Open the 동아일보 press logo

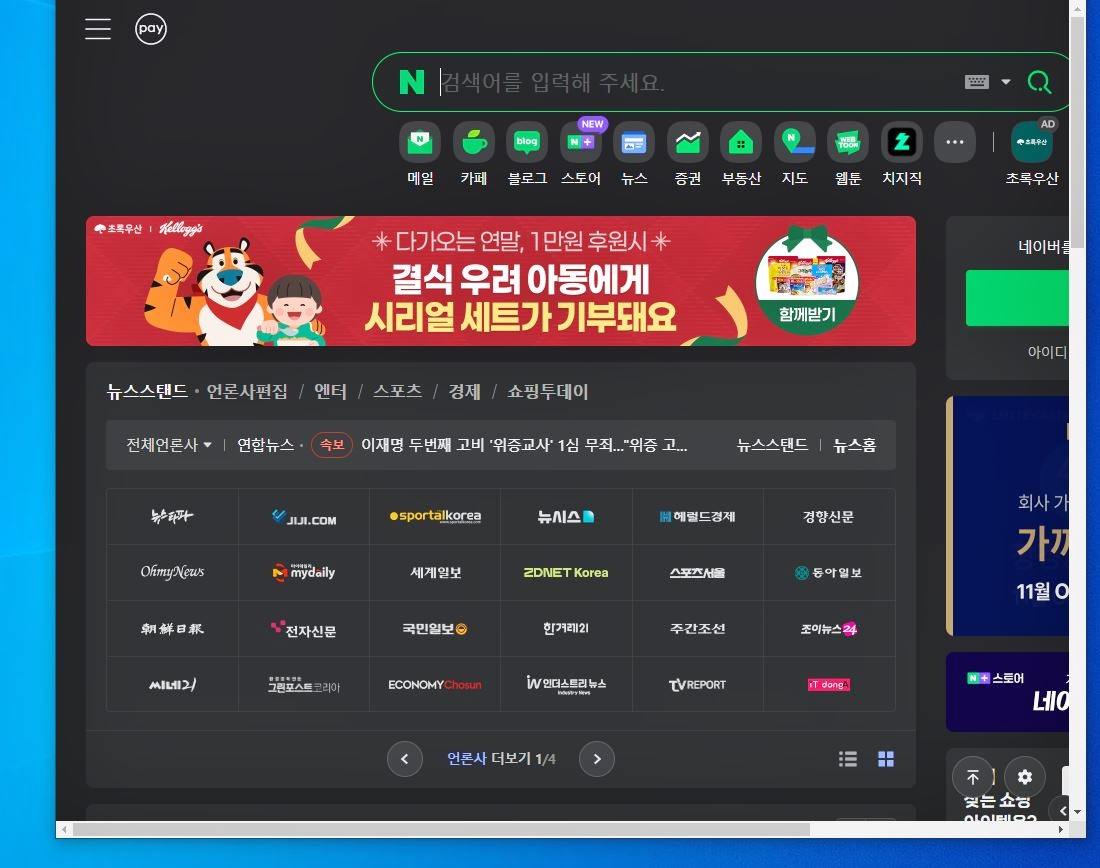(829, 573)
